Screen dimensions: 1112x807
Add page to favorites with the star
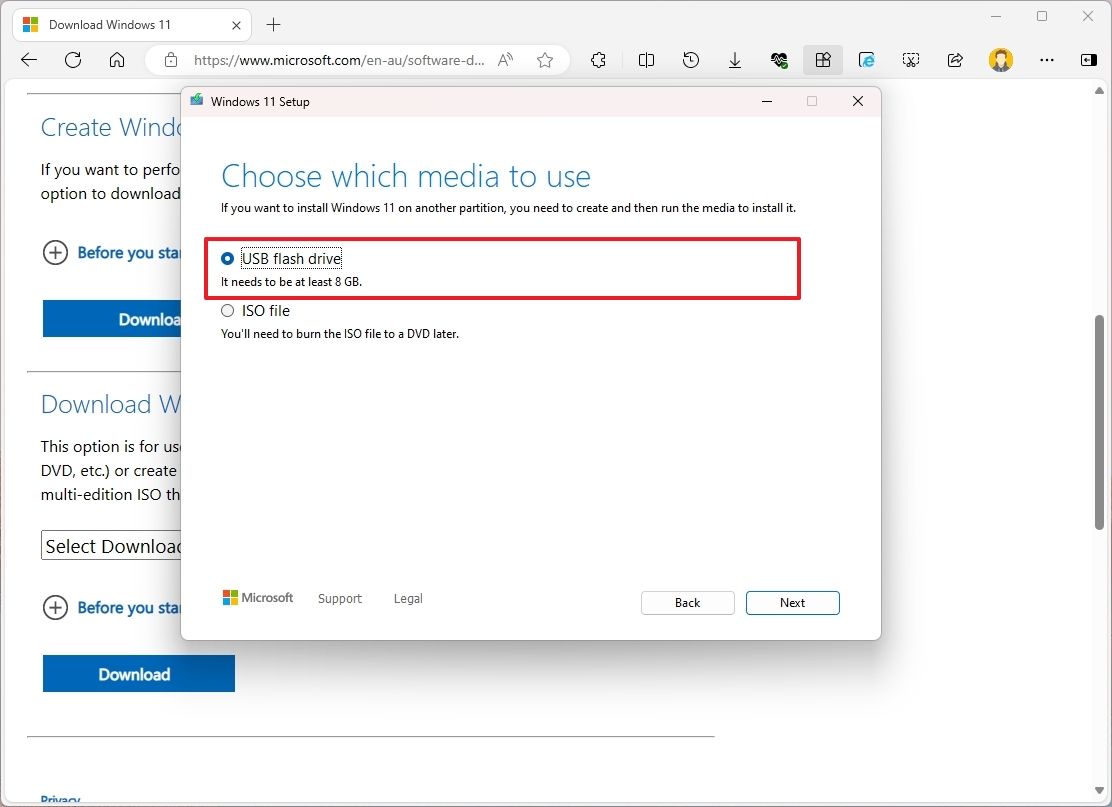[545, 60]
